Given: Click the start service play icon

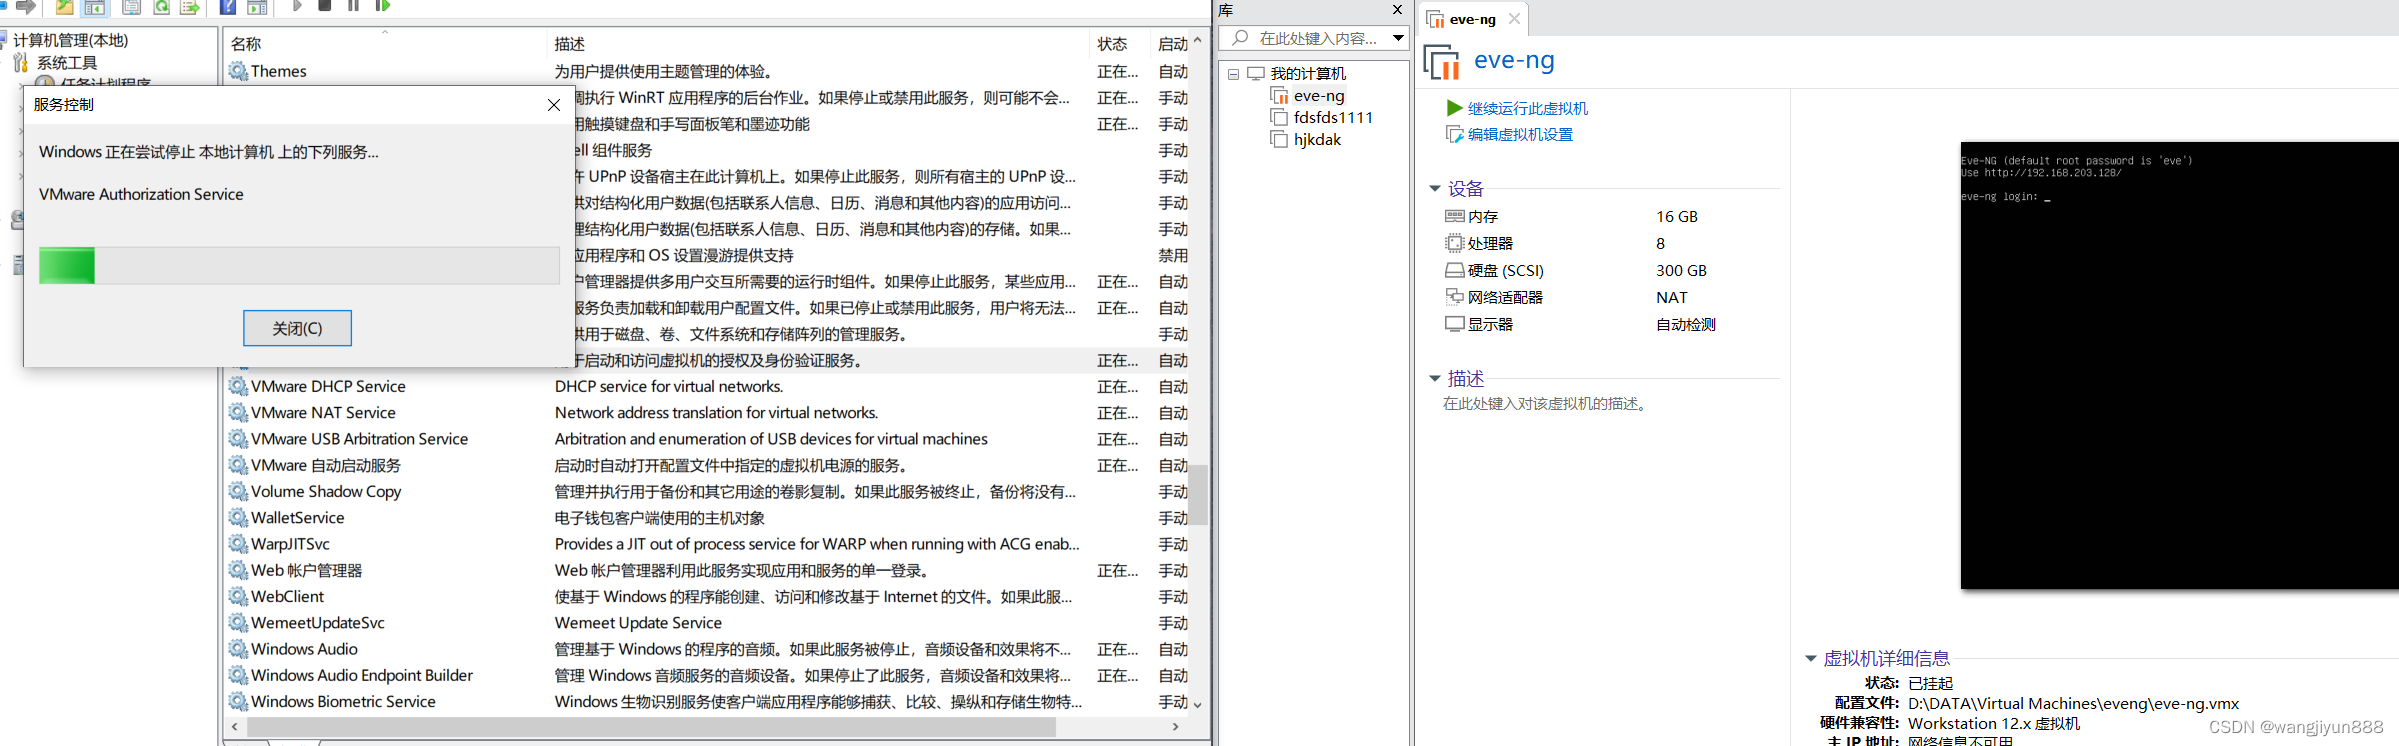Looking at the screenshot, I should click(297, 6).
